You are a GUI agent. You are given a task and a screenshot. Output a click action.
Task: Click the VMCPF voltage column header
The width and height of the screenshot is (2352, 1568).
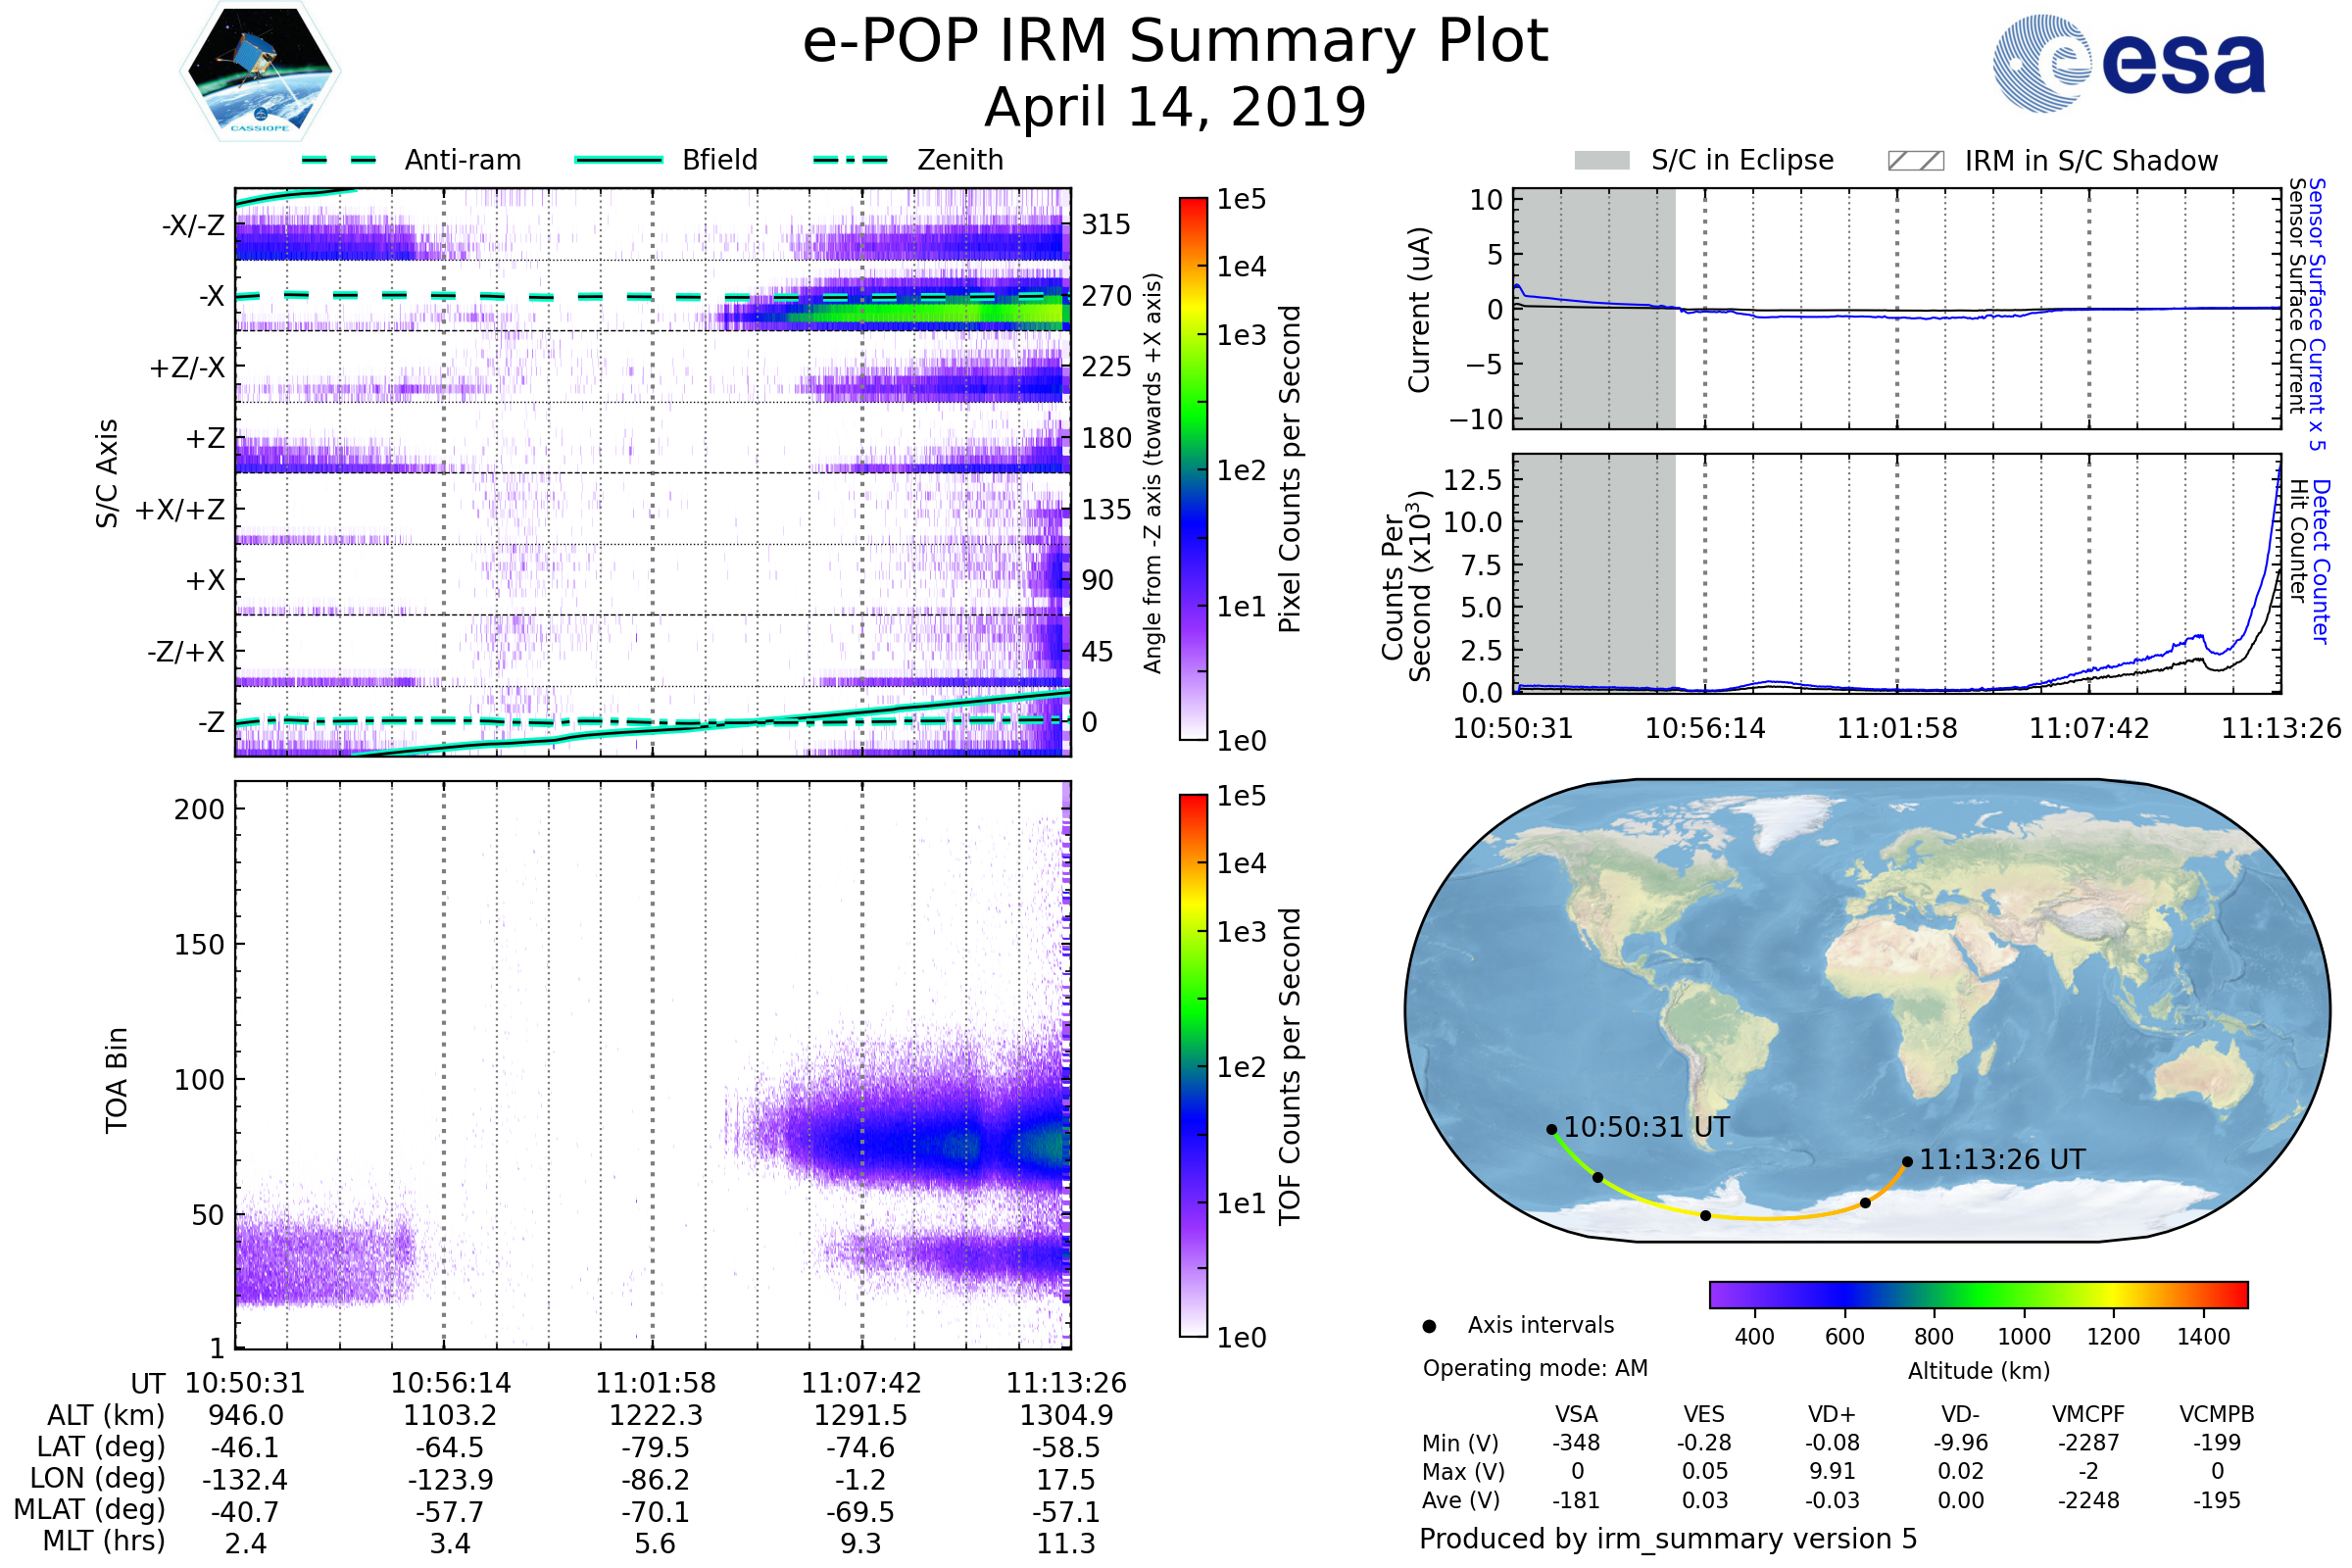[x=2088, y=1414]
